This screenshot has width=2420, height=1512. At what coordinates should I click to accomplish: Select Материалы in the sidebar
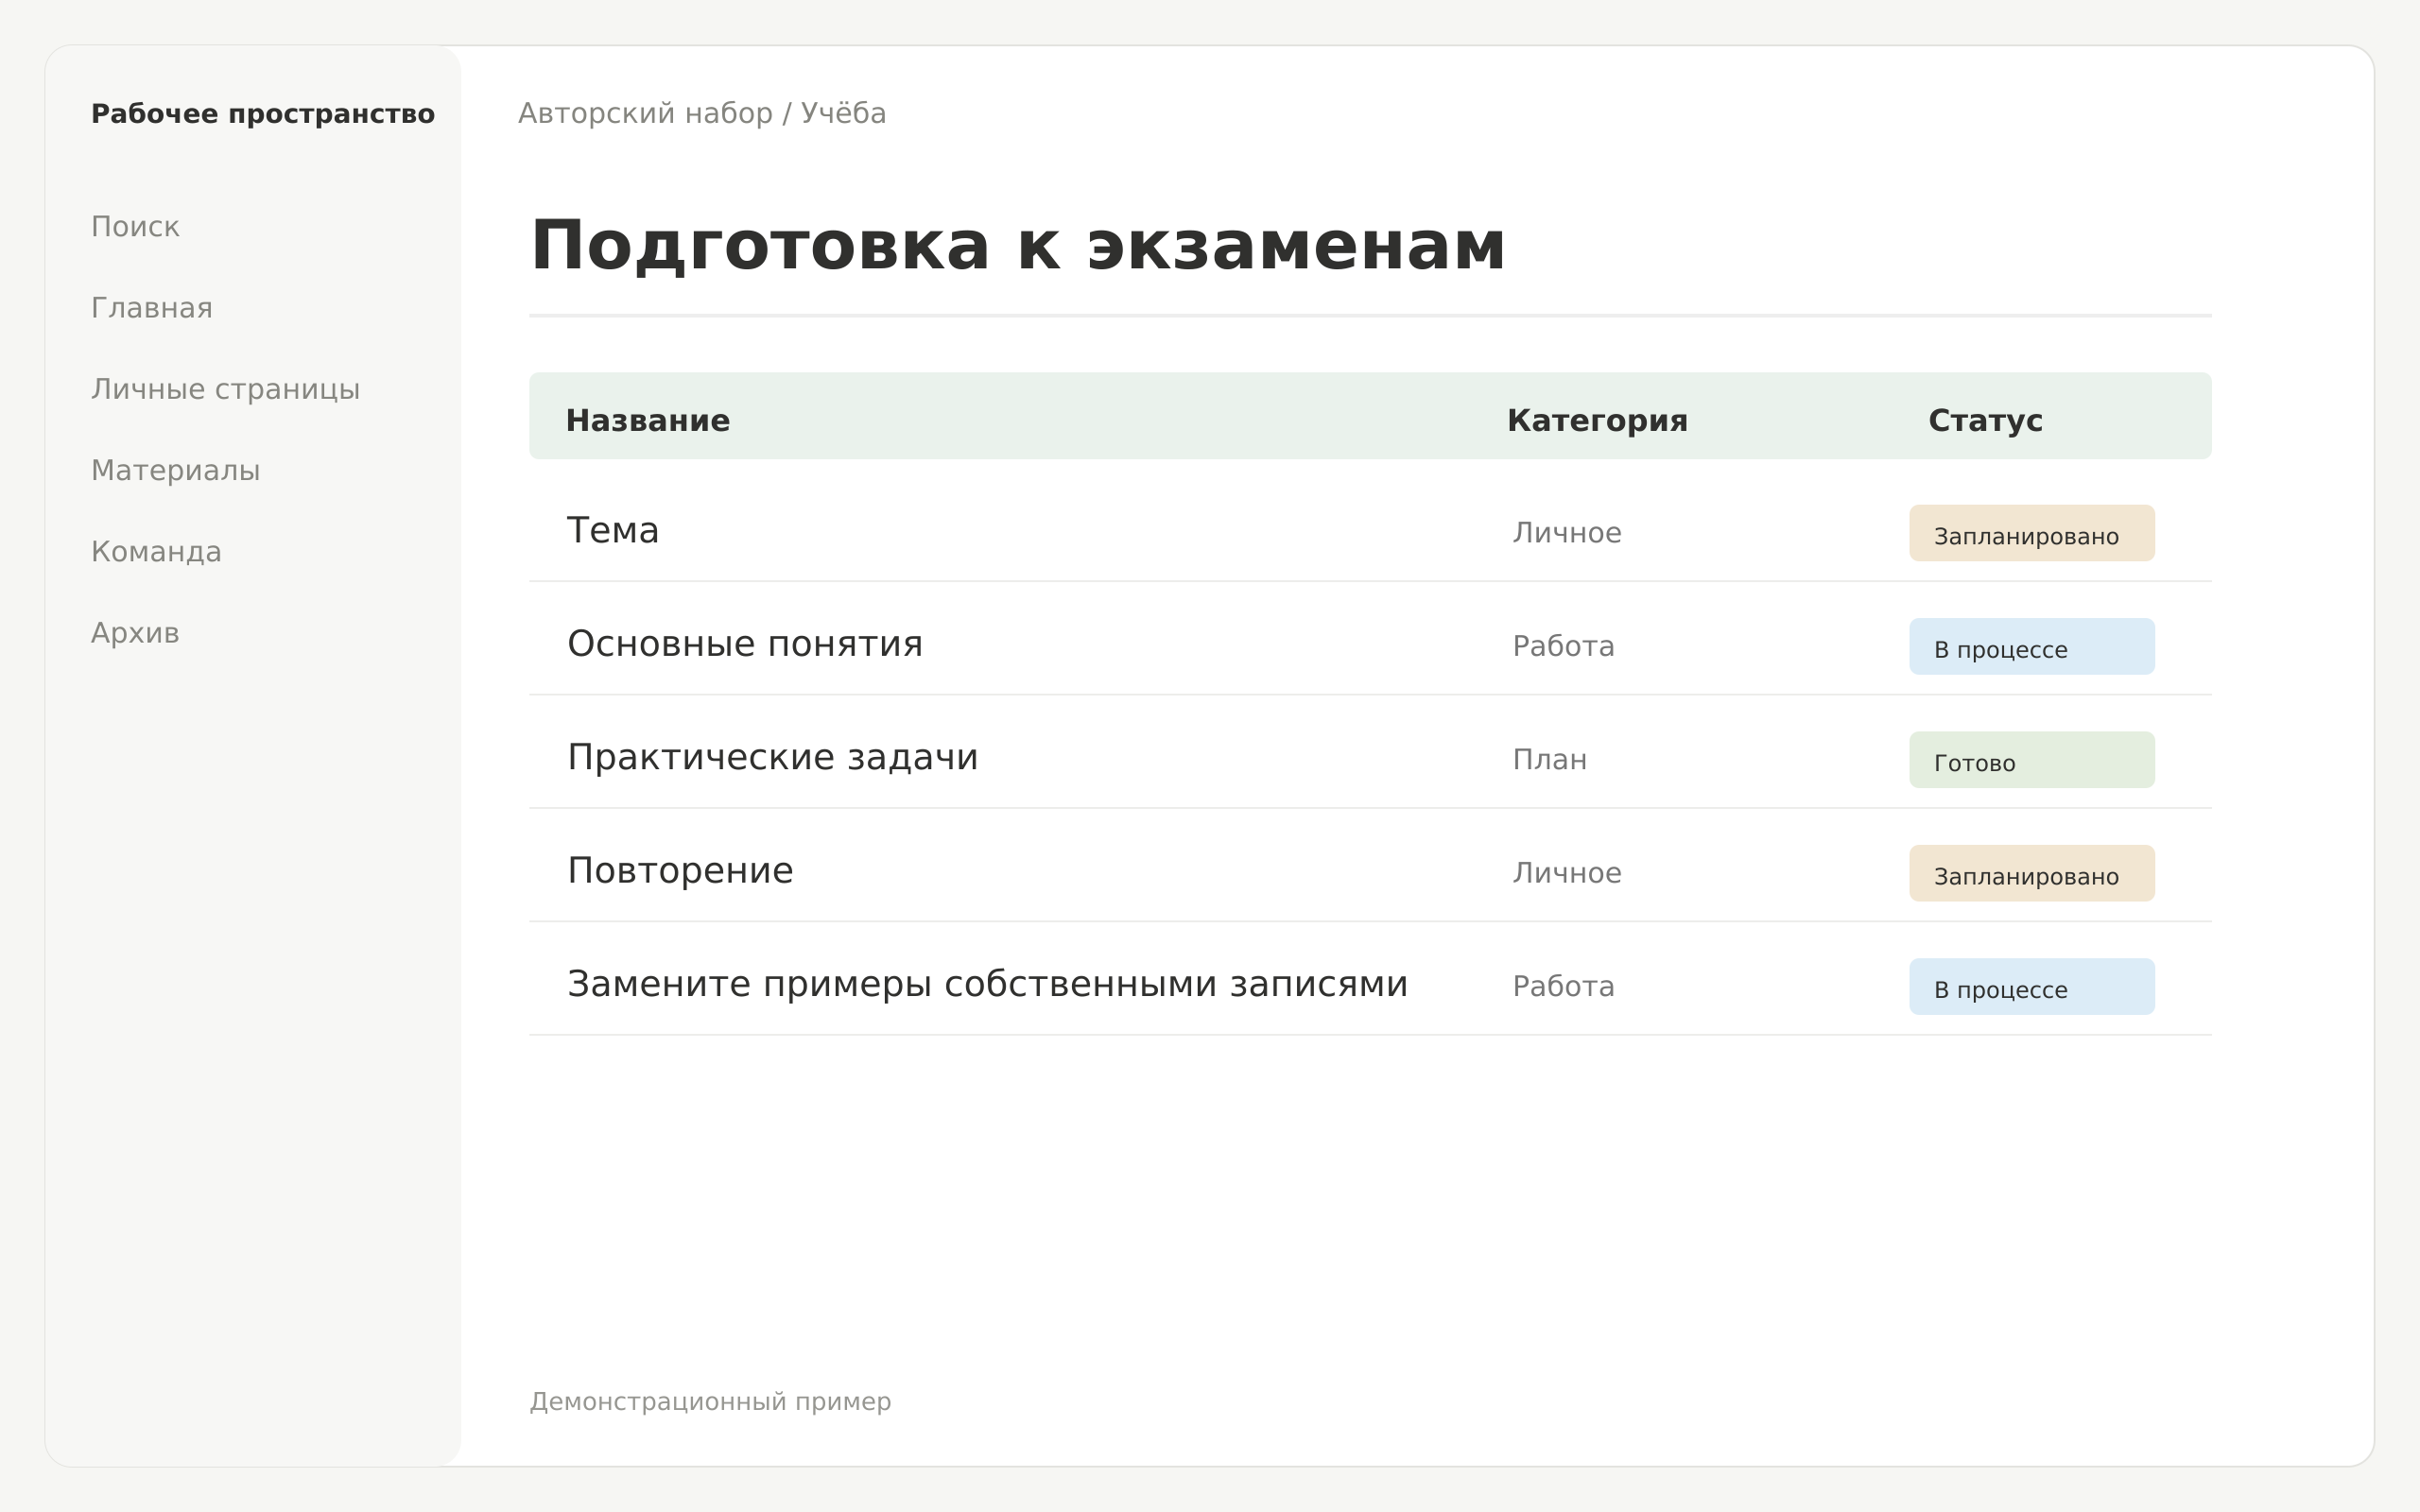pos(175,470)
